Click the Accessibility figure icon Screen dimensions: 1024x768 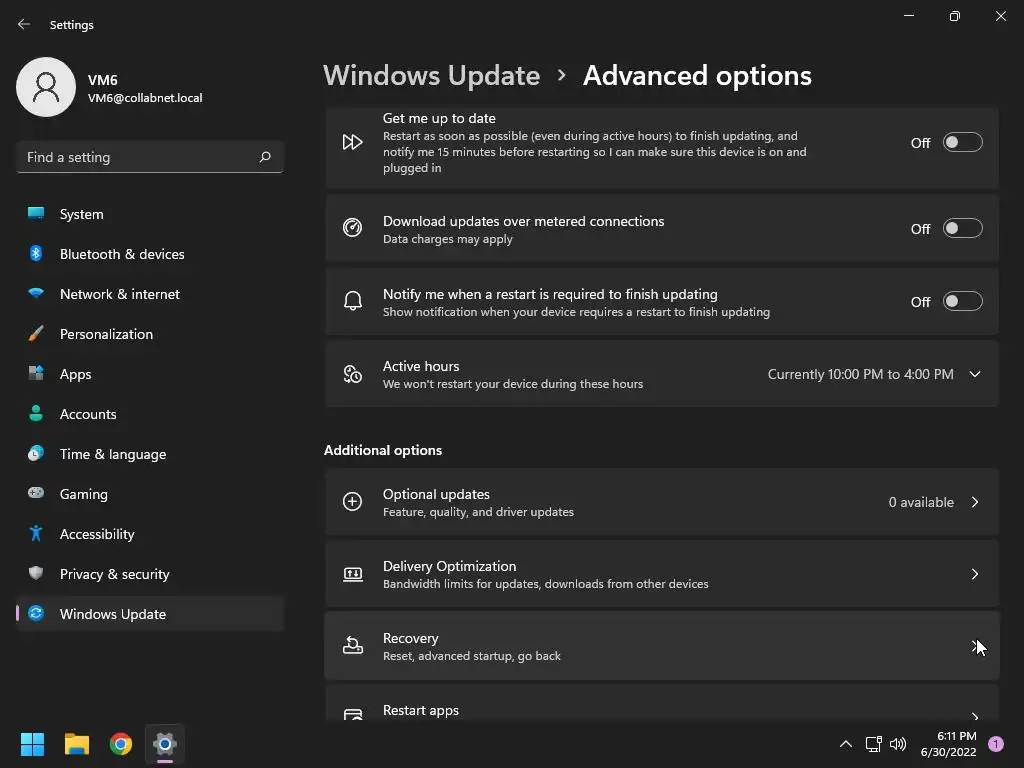pos(36,534)
